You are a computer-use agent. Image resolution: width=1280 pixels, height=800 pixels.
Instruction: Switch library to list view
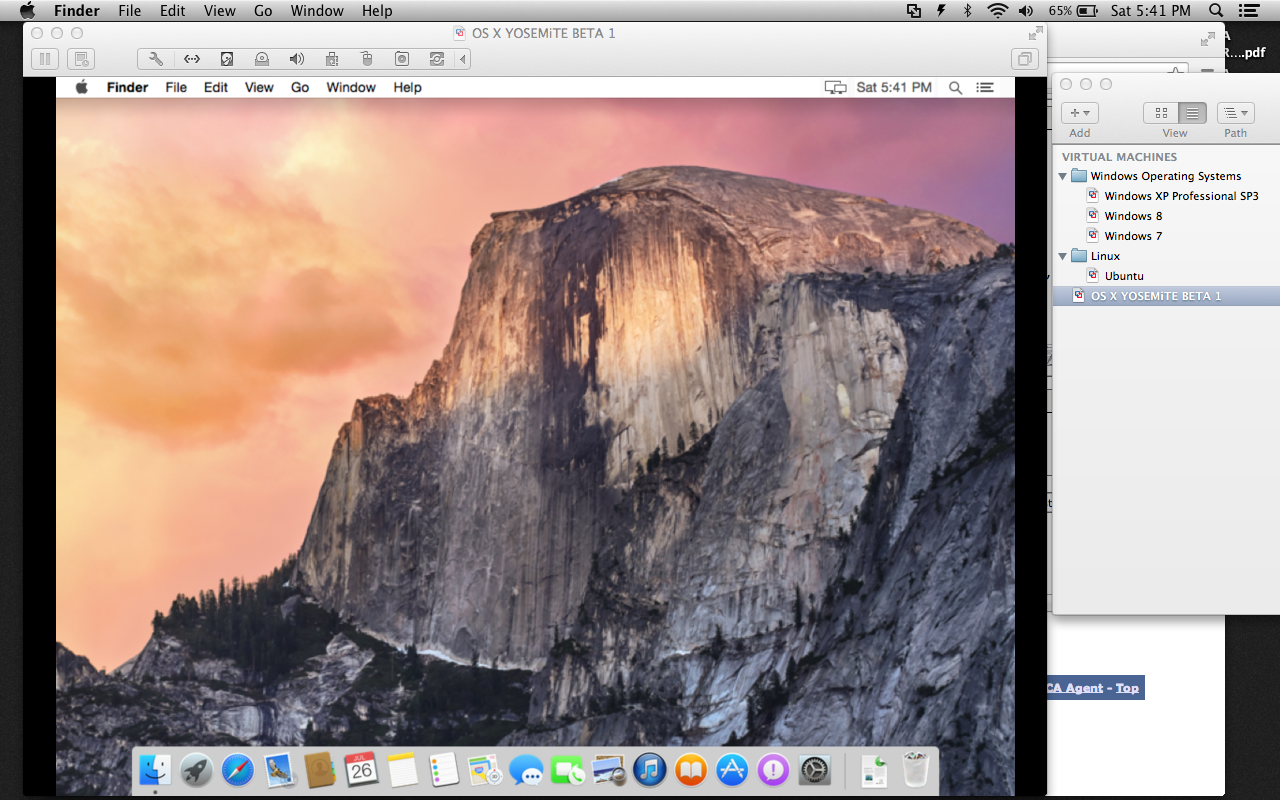(x=1192, y=113)
